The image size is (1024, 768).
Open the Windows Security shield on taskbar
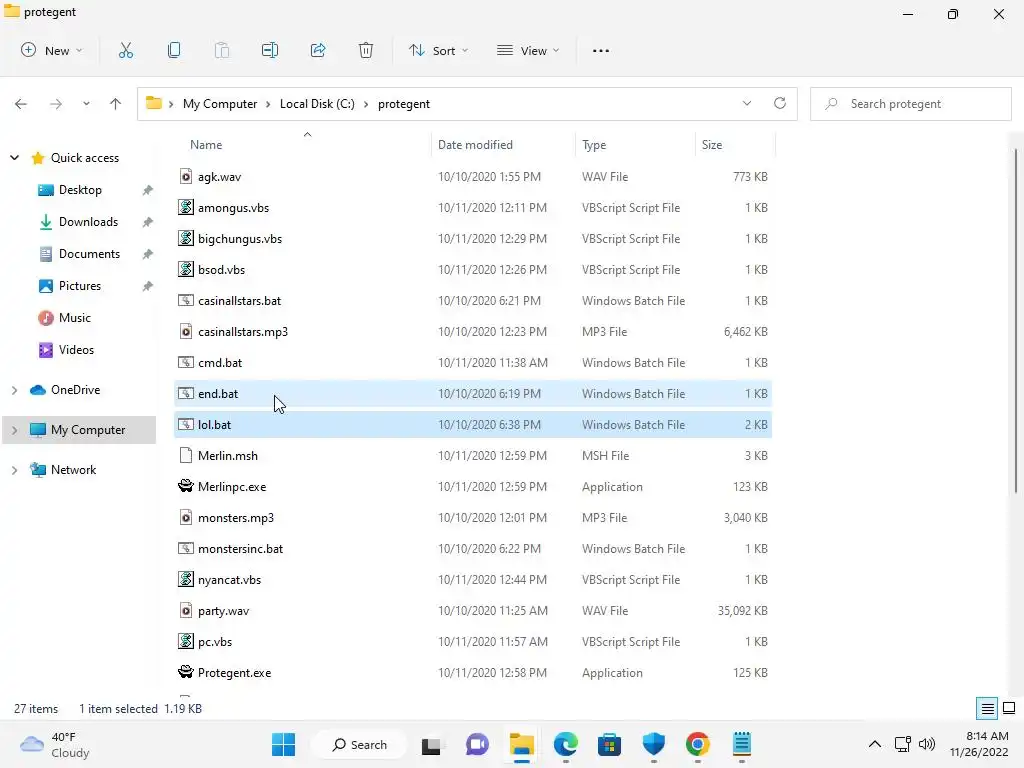coord(654,744)
